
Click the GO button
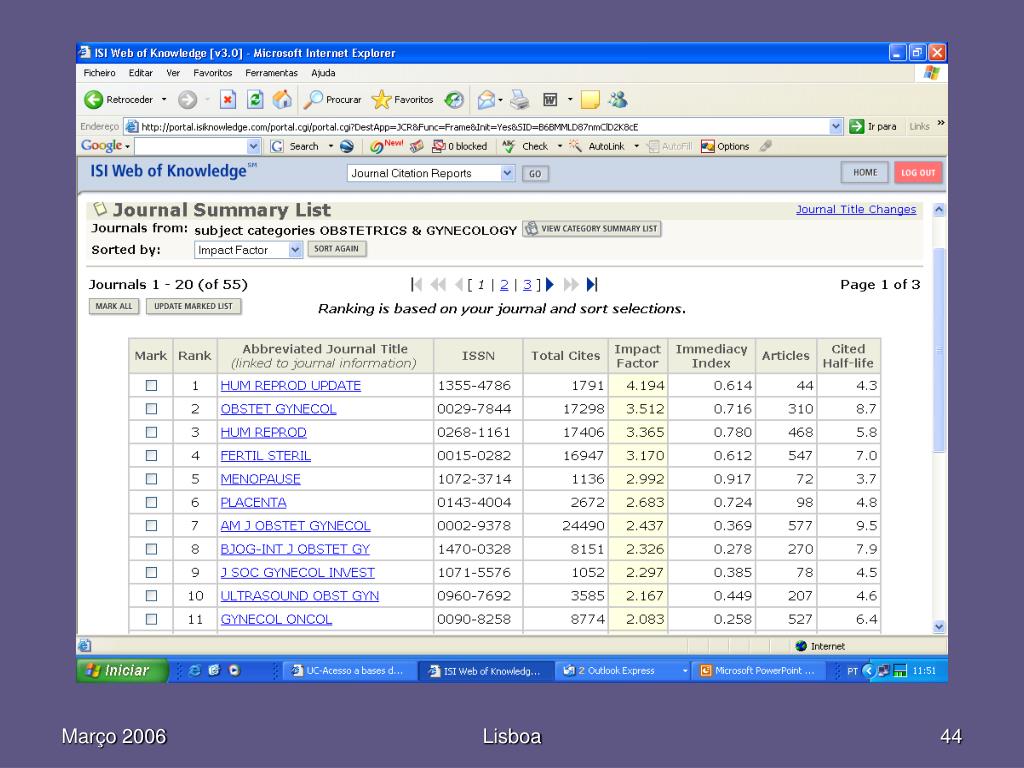pyautogui.click(x=535, y=174)
